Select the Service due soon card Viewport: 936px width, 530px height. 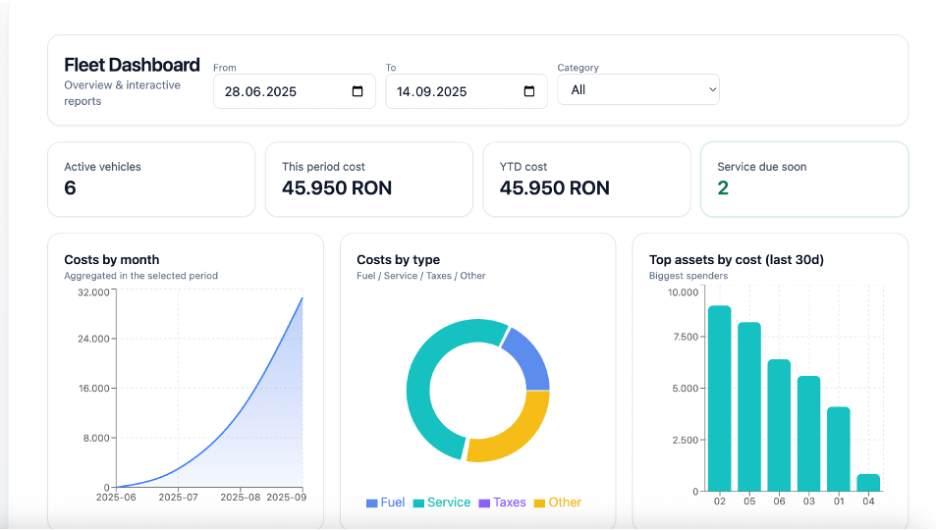coord(804,179)
